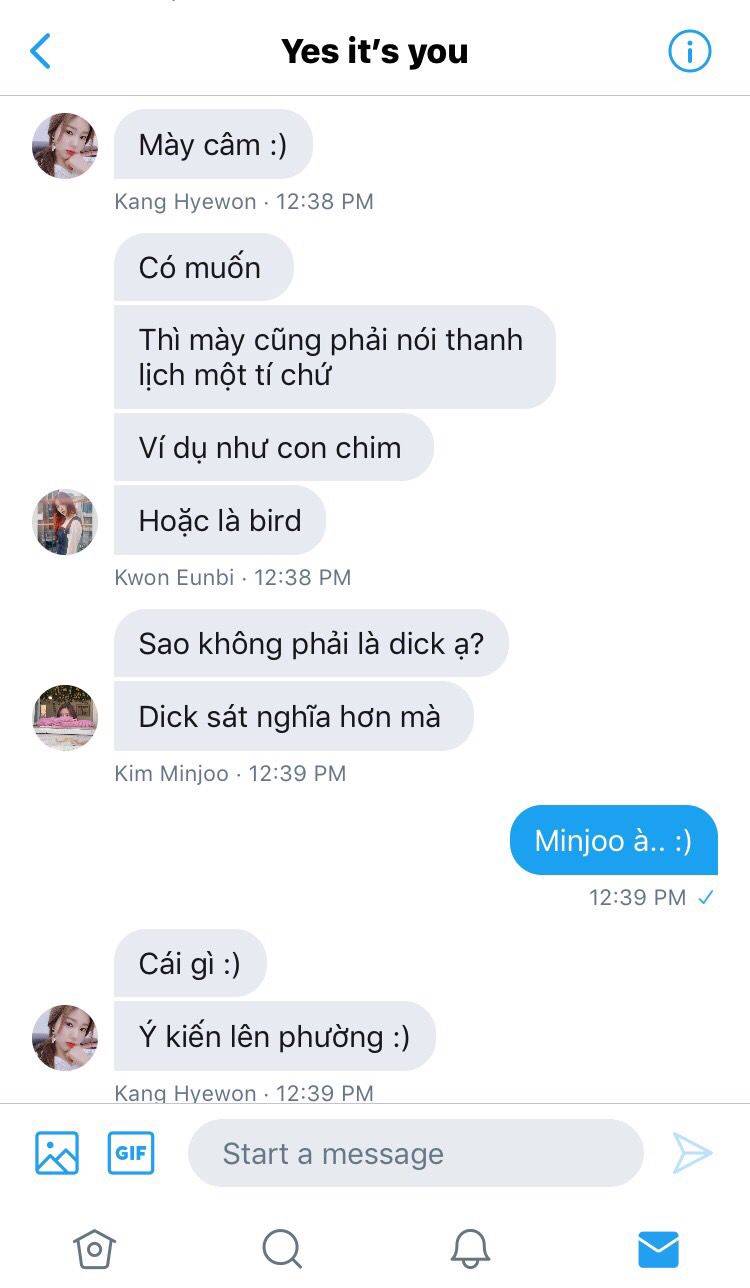Tap the Hoặc là bird message bubble
The height and width of the screenshot is (1288, 750).
[x=220, y=520]
